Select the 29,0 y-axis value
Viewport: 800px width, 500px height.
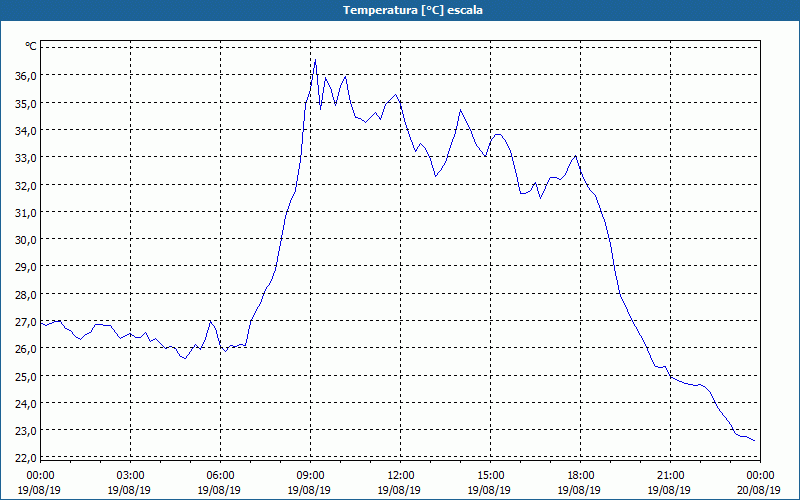[26, 267]
